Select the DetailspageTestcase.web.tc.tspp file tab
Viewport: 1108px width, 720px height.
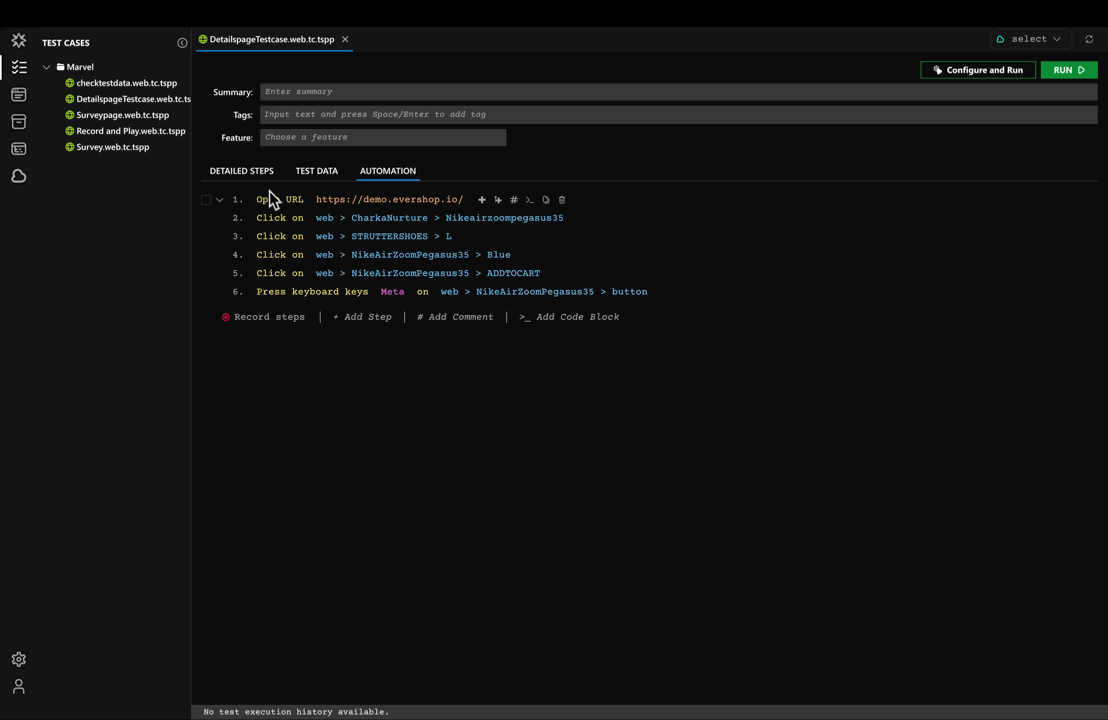pyautogui.click(x=271, y=40)
